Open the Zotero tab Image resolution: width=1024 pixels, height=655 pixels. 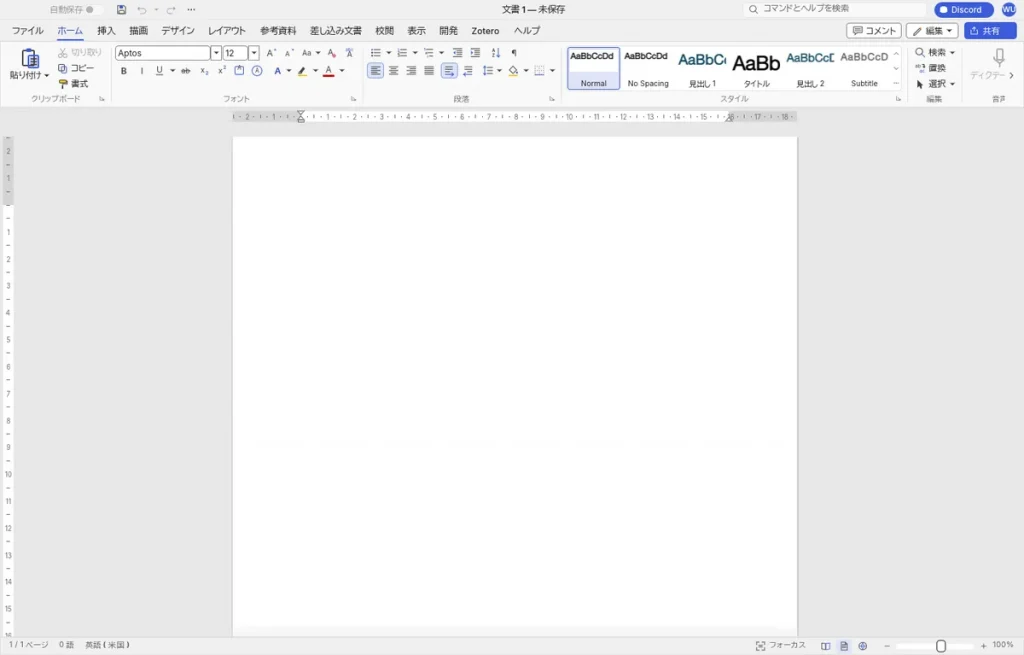(485, 31)
